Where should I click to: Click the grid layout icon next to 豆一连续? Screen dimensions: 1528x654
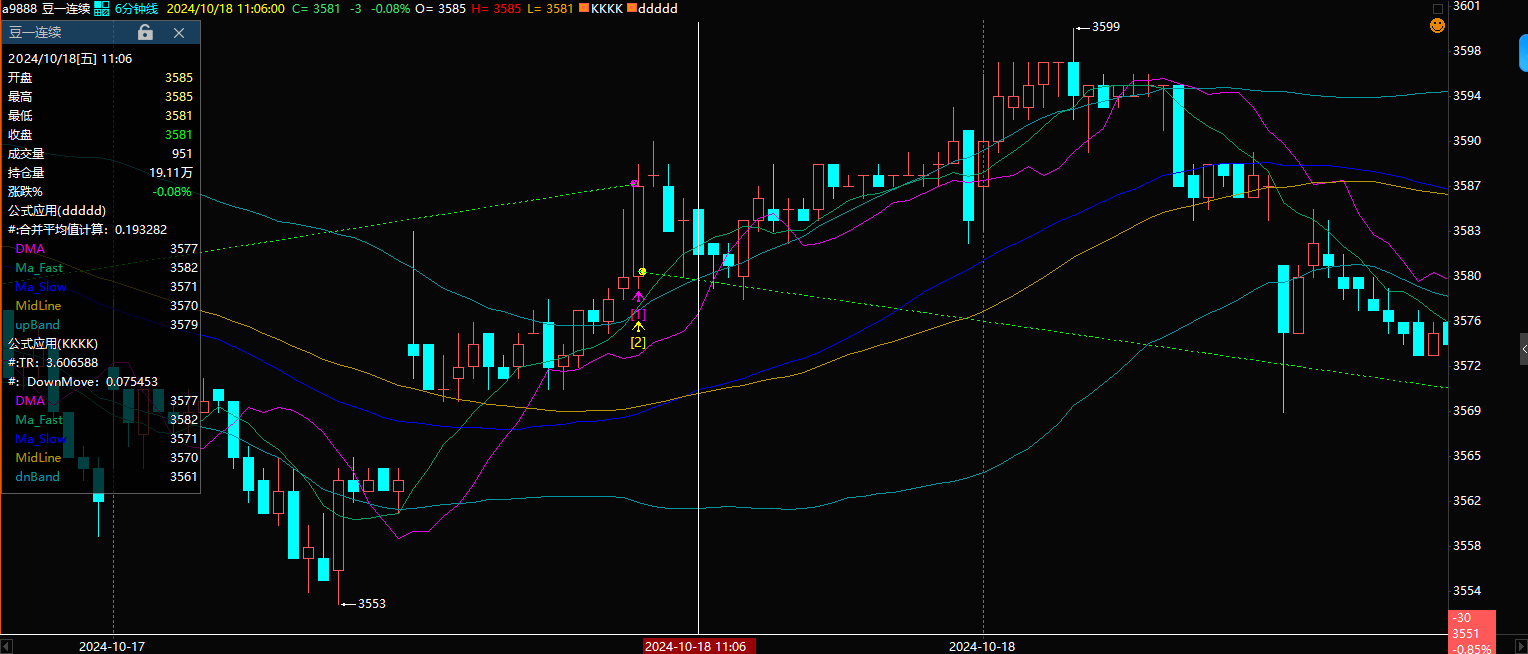pyautogui.click(x=102, y=8)
